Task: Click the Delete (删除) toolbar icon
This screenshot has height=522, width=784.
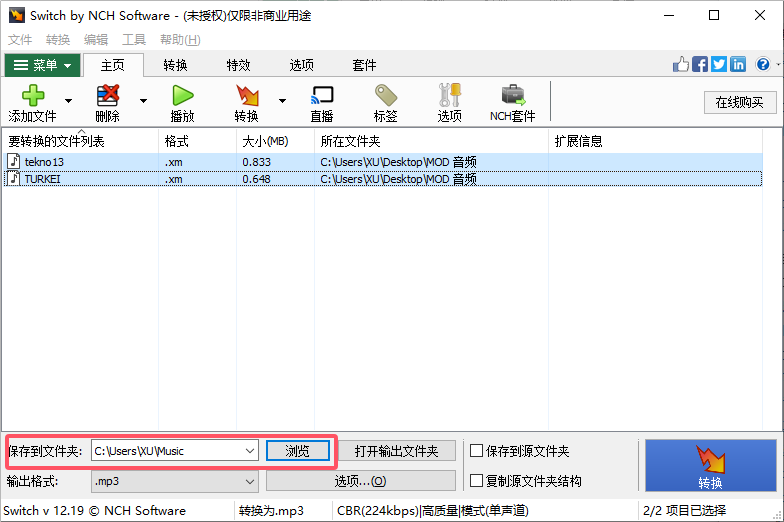Action: pos(108,95)
